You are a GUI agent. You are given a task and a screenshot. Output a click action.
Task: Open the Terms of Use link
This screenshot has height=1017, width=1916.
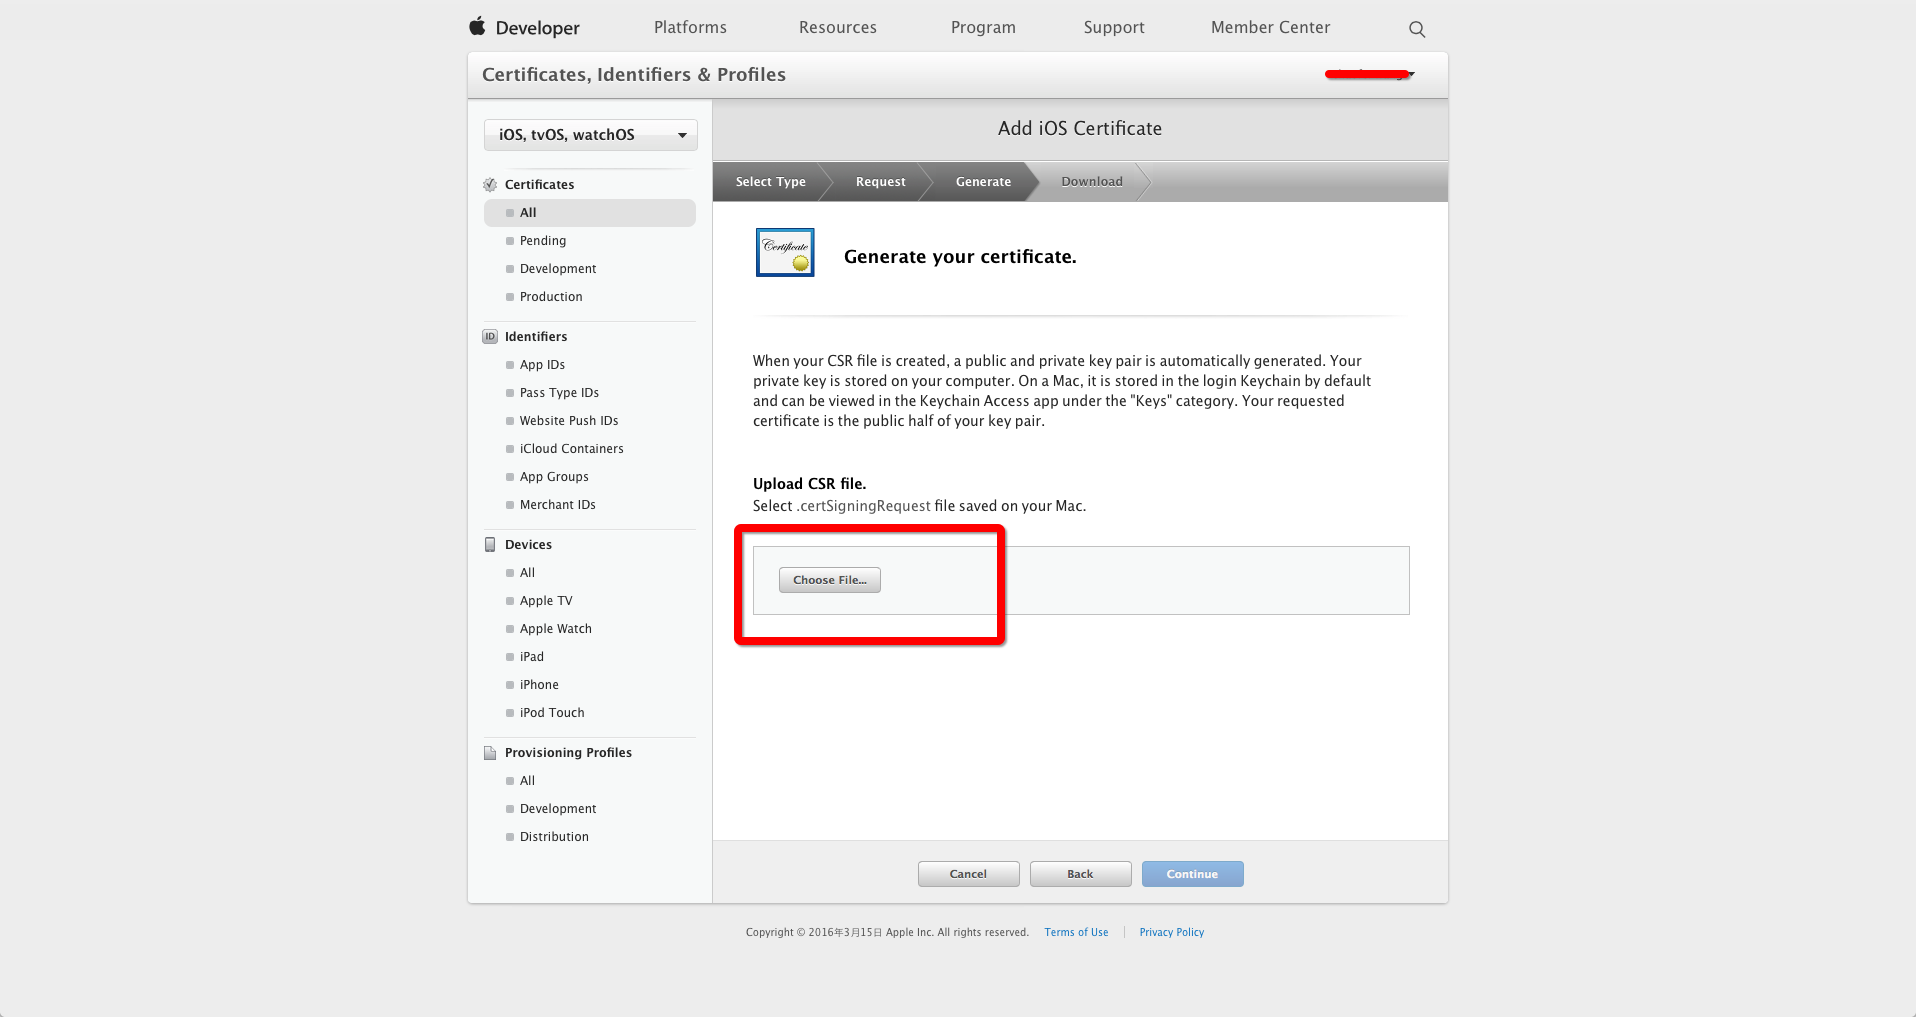(x=1076, y=932)
